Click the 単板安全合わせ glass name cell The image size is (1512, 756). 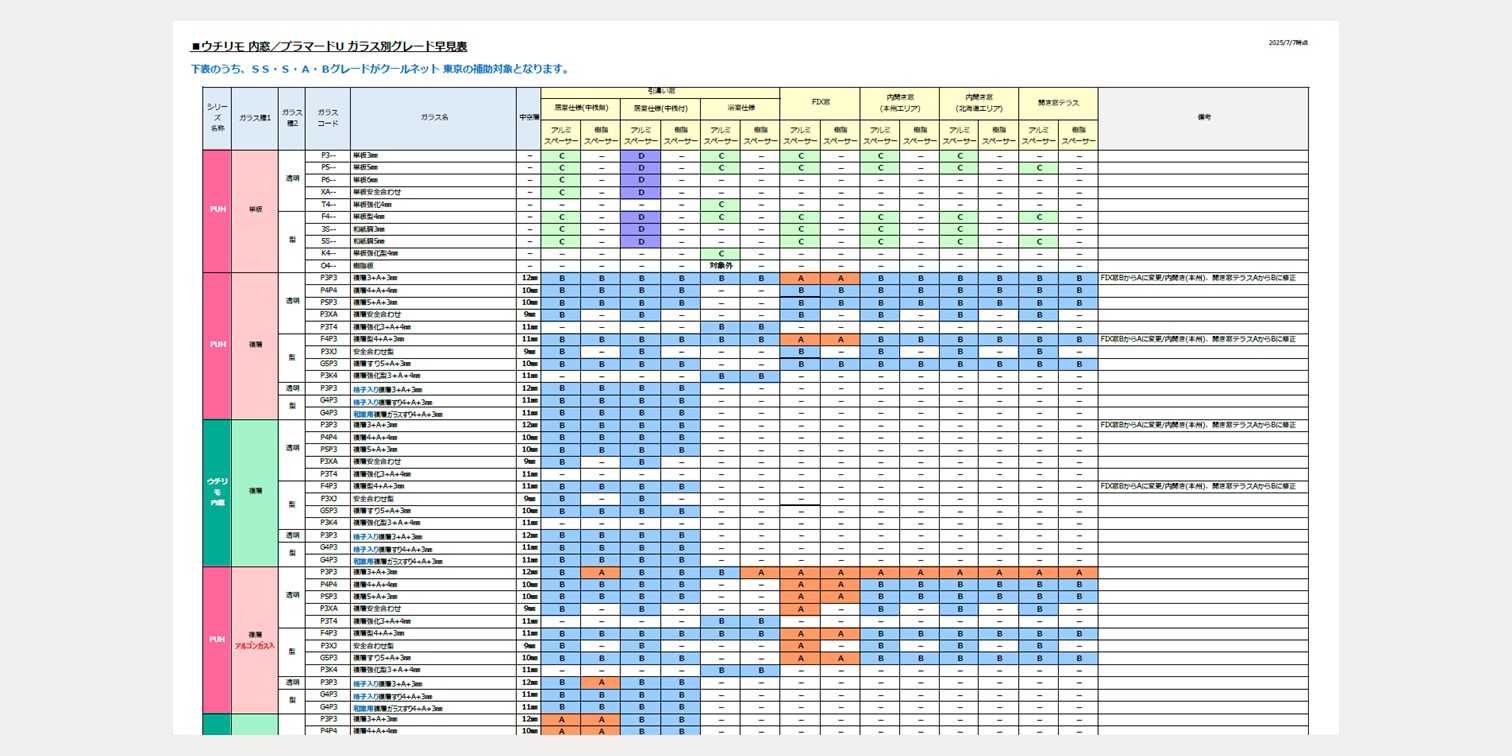pos(377,193)
